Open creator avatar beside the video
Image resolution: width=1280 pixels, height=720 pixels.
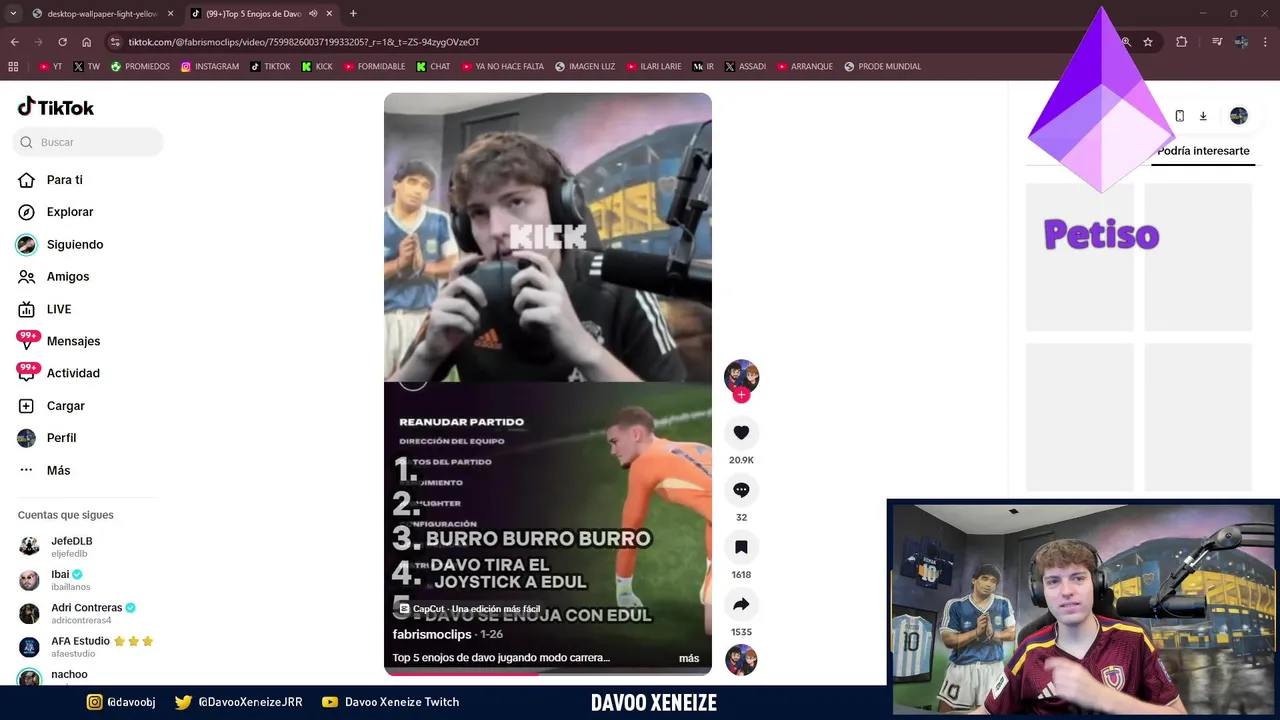(x=741, y=376)
